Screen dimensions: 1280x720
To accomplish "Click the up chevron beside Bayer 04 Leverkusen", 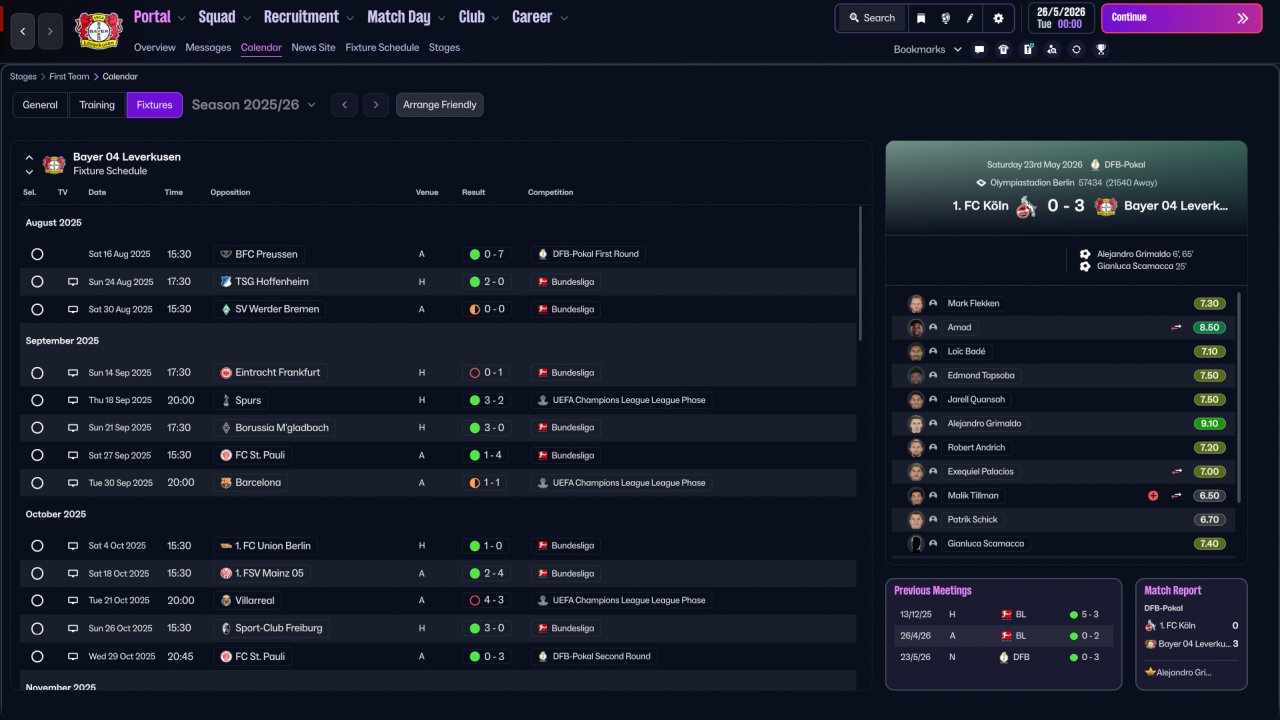I will pos(29,158).
